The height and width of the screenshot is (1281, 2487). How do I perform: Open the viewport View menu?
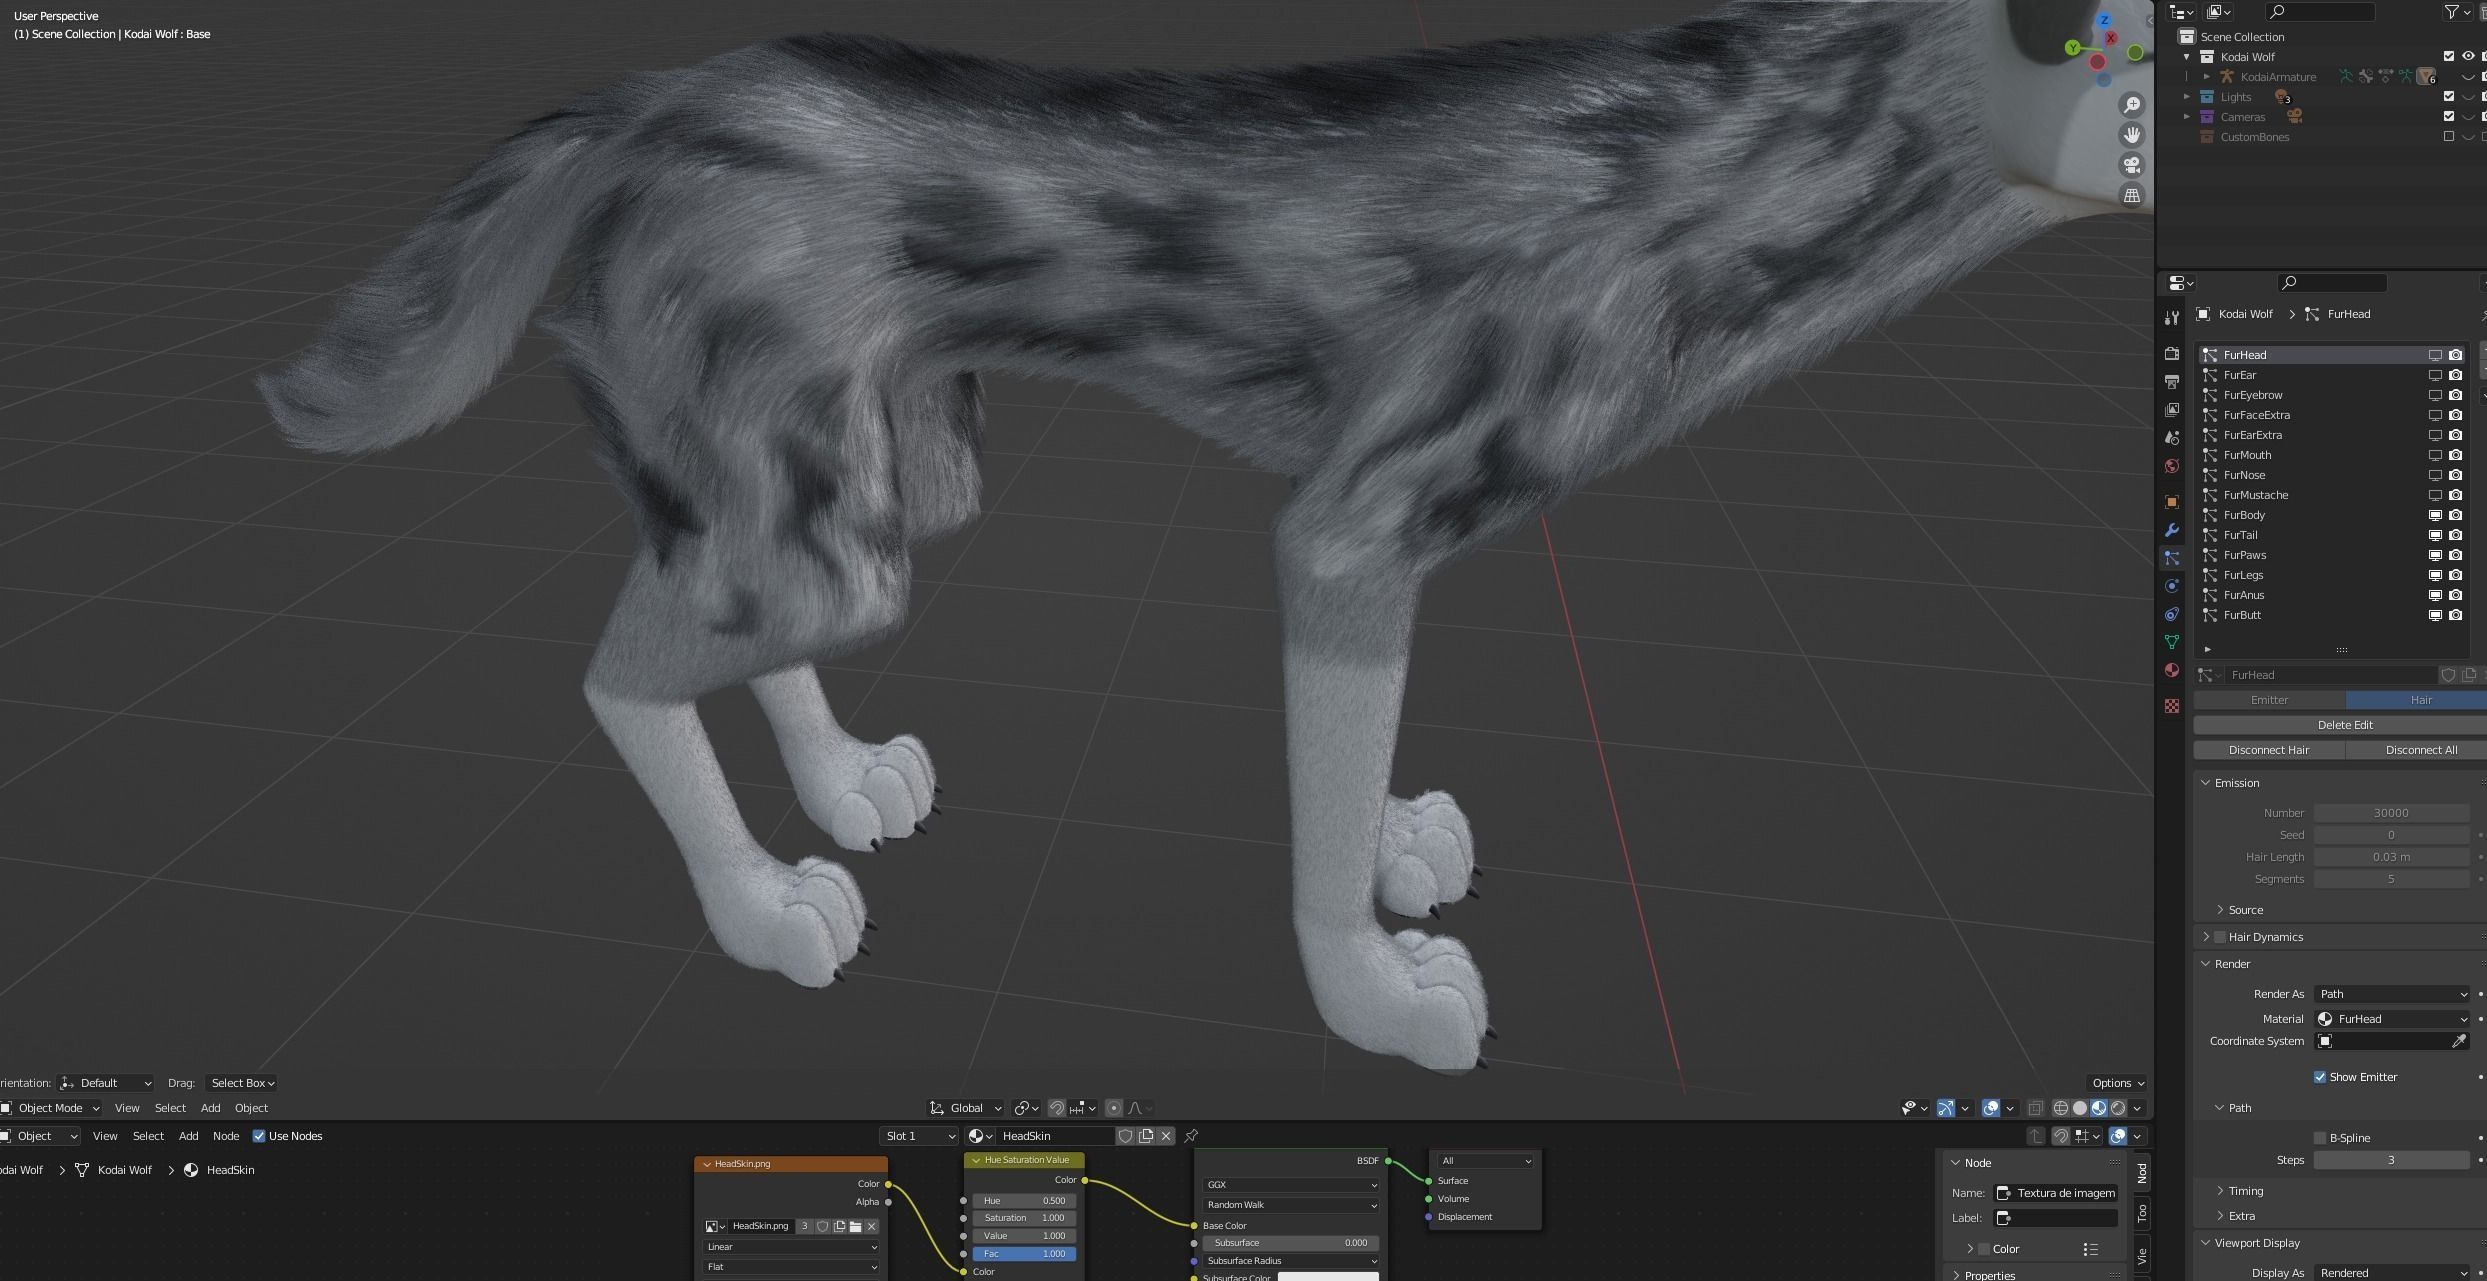[127, 1108]
